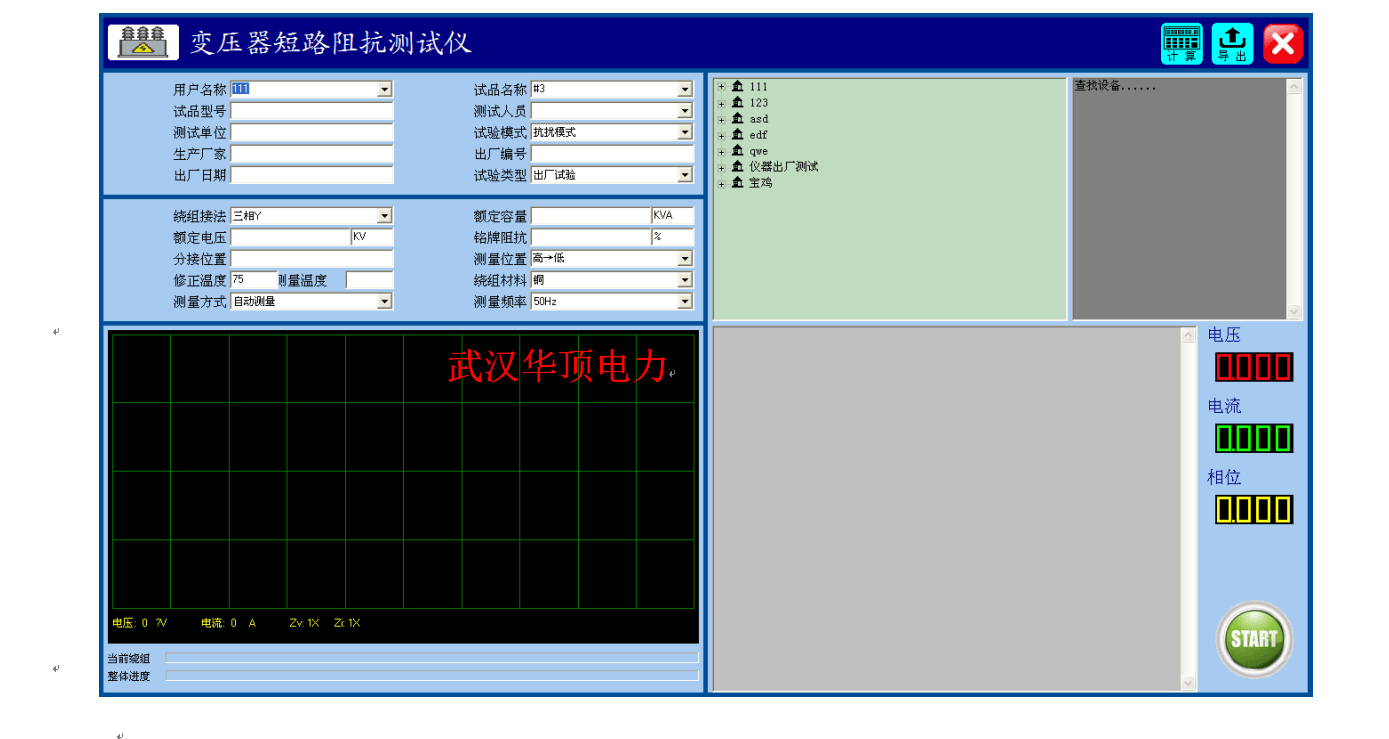Expand the 仪器出厂测试 tree node
The height and width of the screenshot is (739, 1389).
pyautogui.click(x=721, y=168)
